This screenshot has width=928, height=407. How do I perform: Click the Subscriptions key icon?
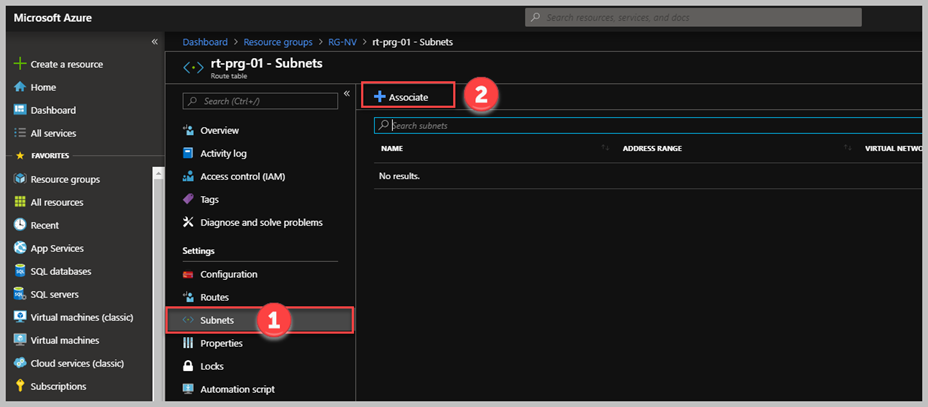coord(20,386)
